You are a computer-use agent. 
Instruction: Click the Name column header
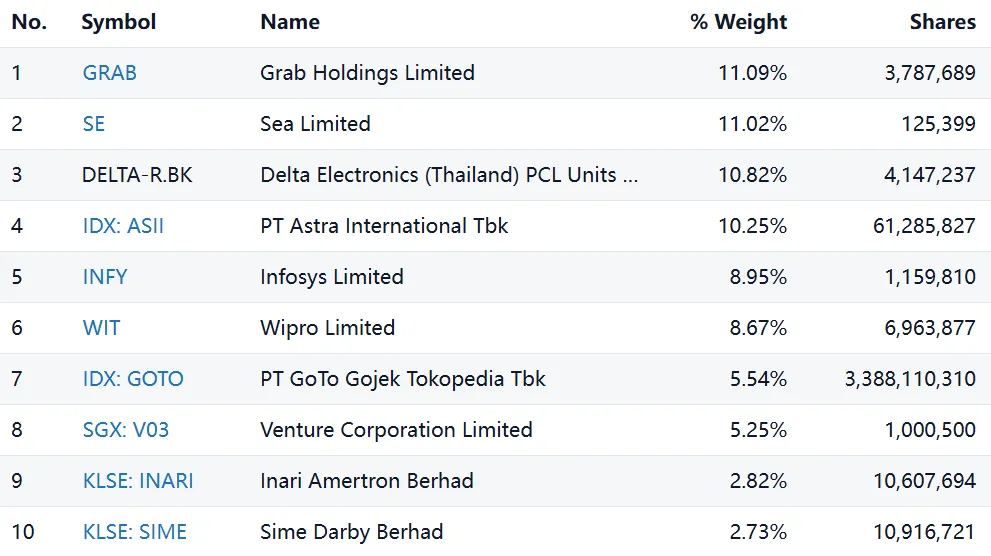click(x=290, y=22)
